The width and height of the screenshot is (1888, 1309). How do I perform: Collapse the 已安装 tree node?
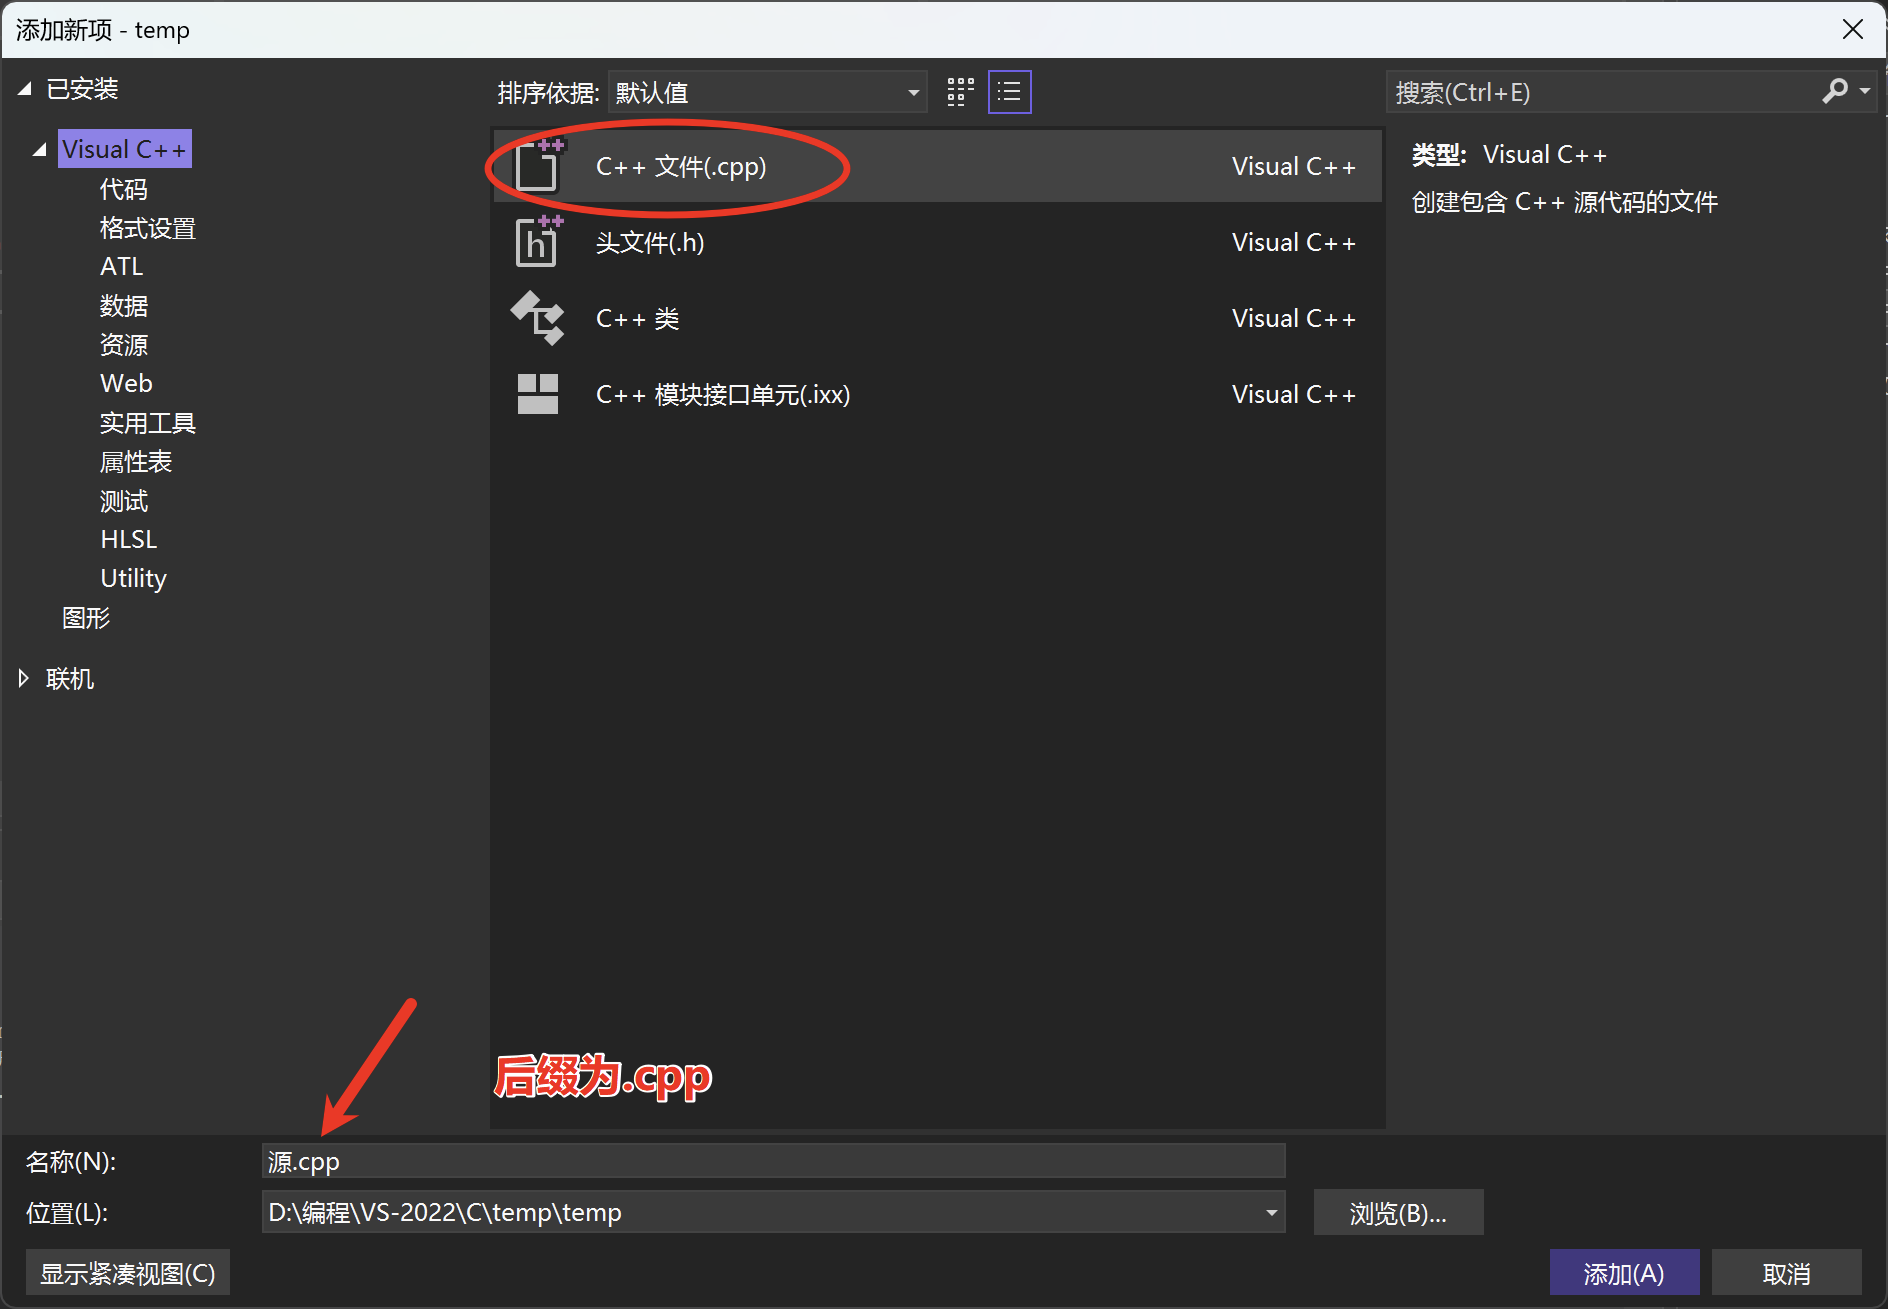click(25, 89)
